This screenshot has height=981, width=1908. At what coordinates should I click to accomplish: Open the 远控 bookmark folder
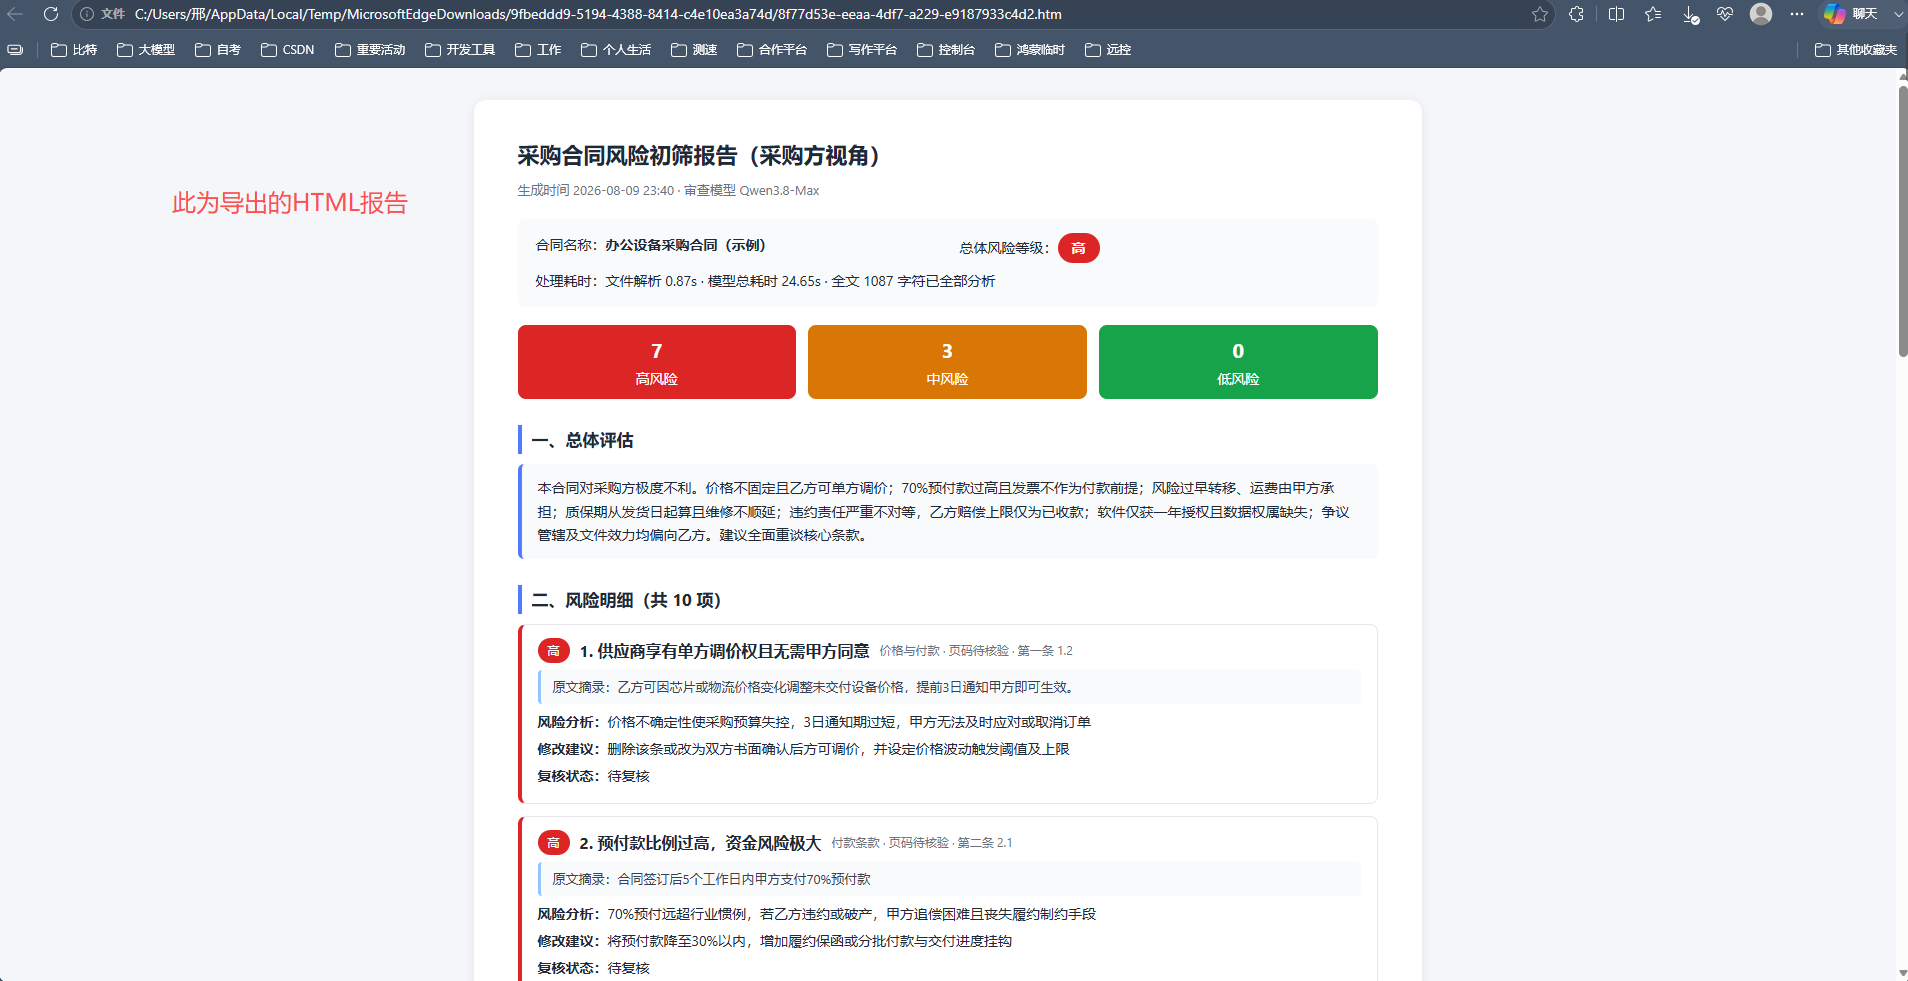pyautogui.click(x=1108, y=49)
